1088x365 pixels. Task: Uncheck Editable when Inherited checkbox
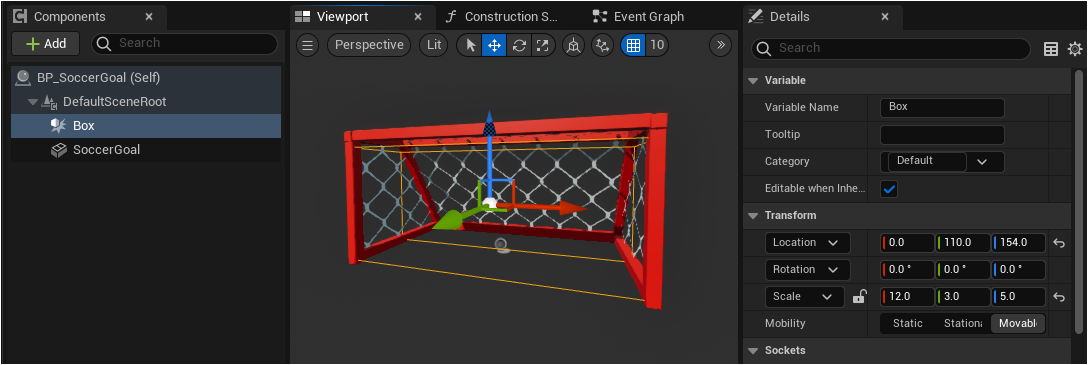(x=889, y=189)
